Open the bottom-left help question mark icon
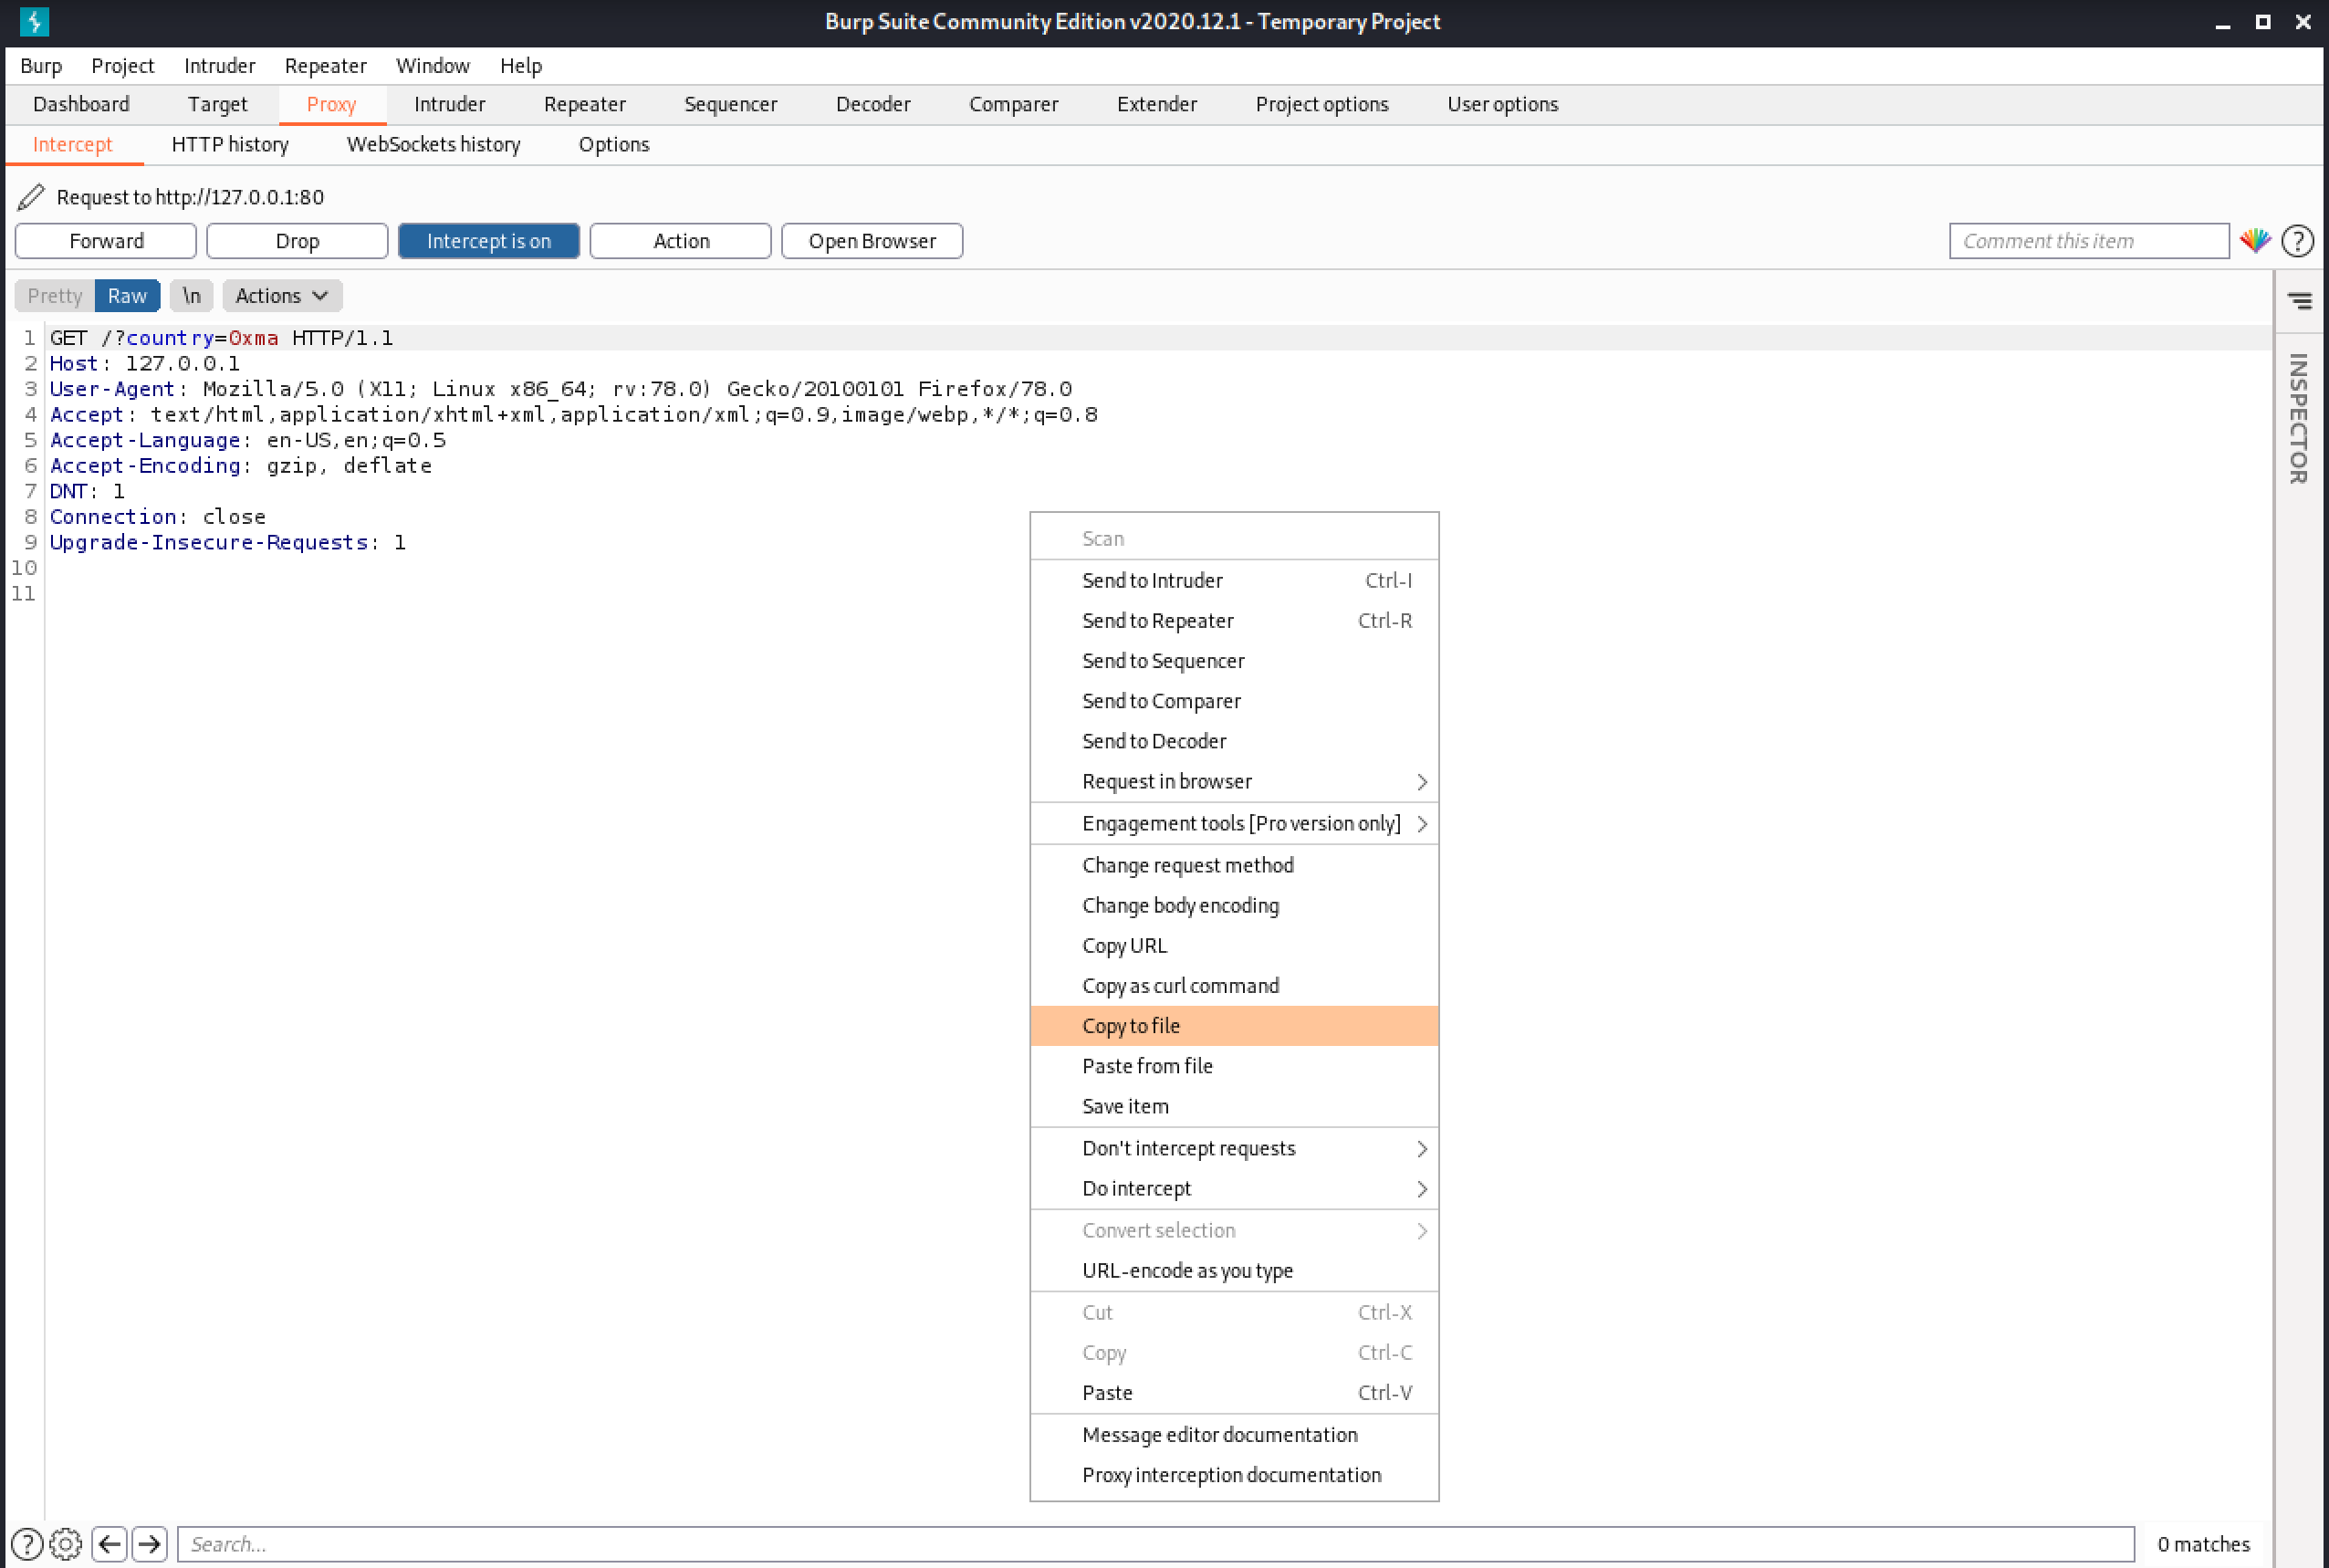 (x=27, y=1543)
